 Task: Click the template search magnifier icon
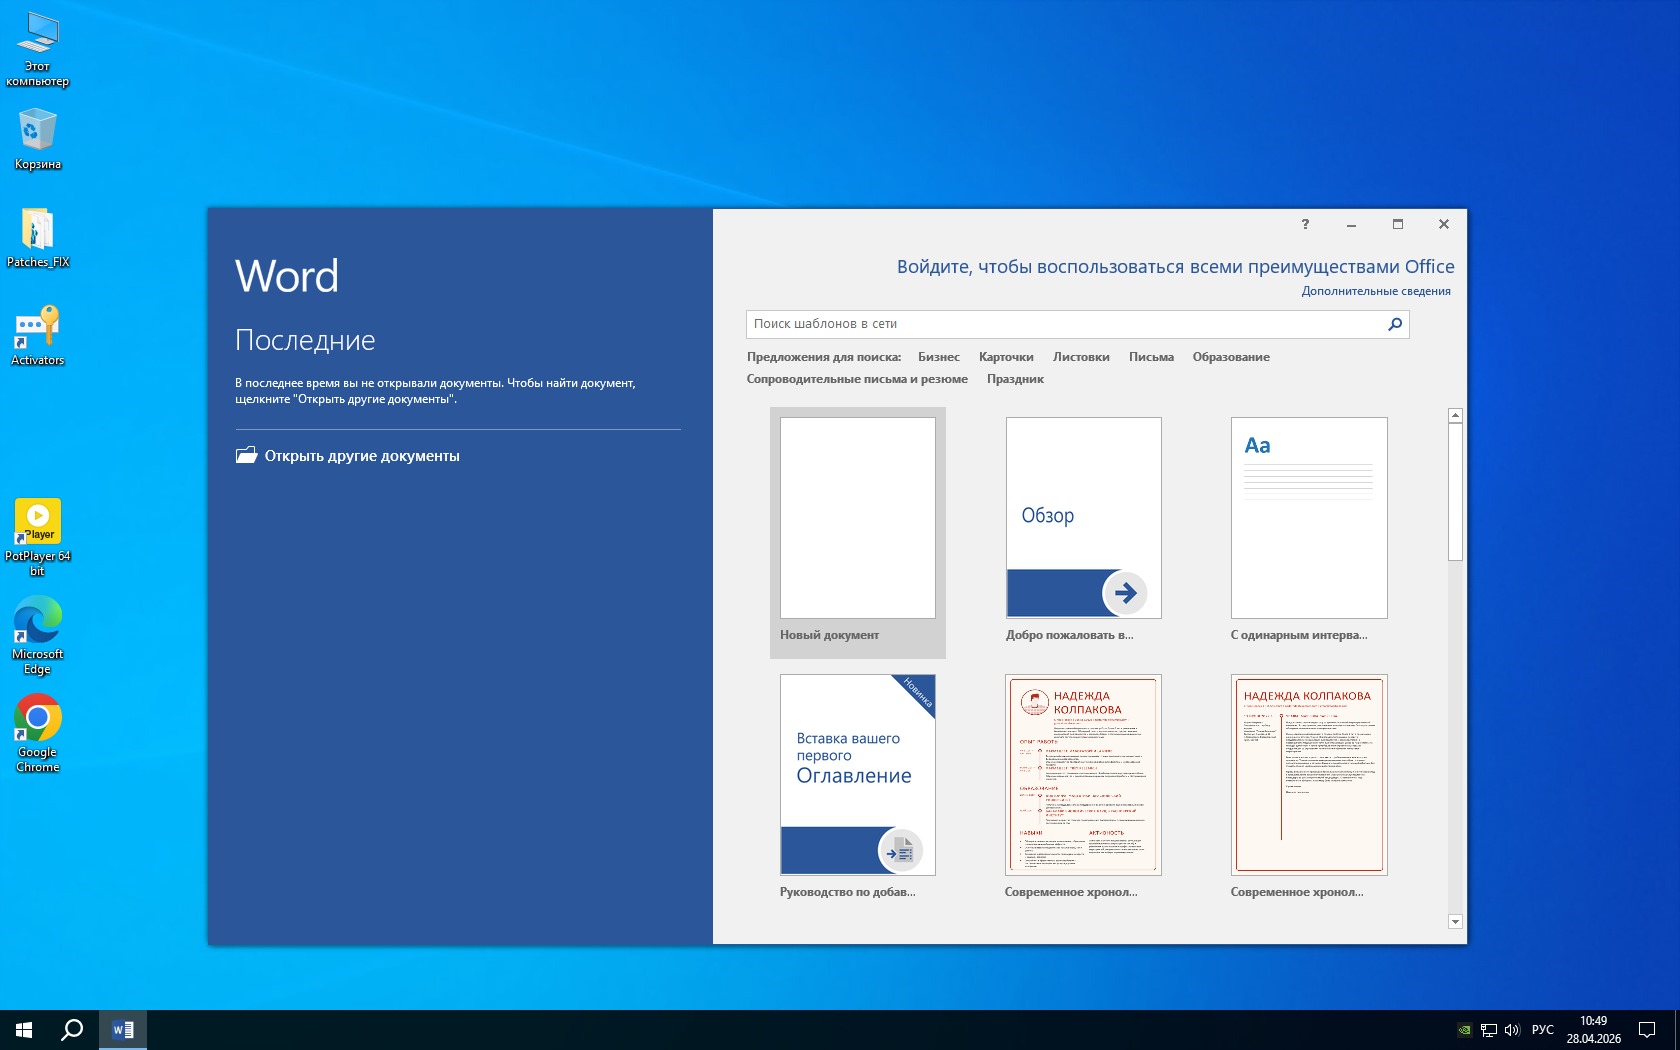(x=1394, y=324)
